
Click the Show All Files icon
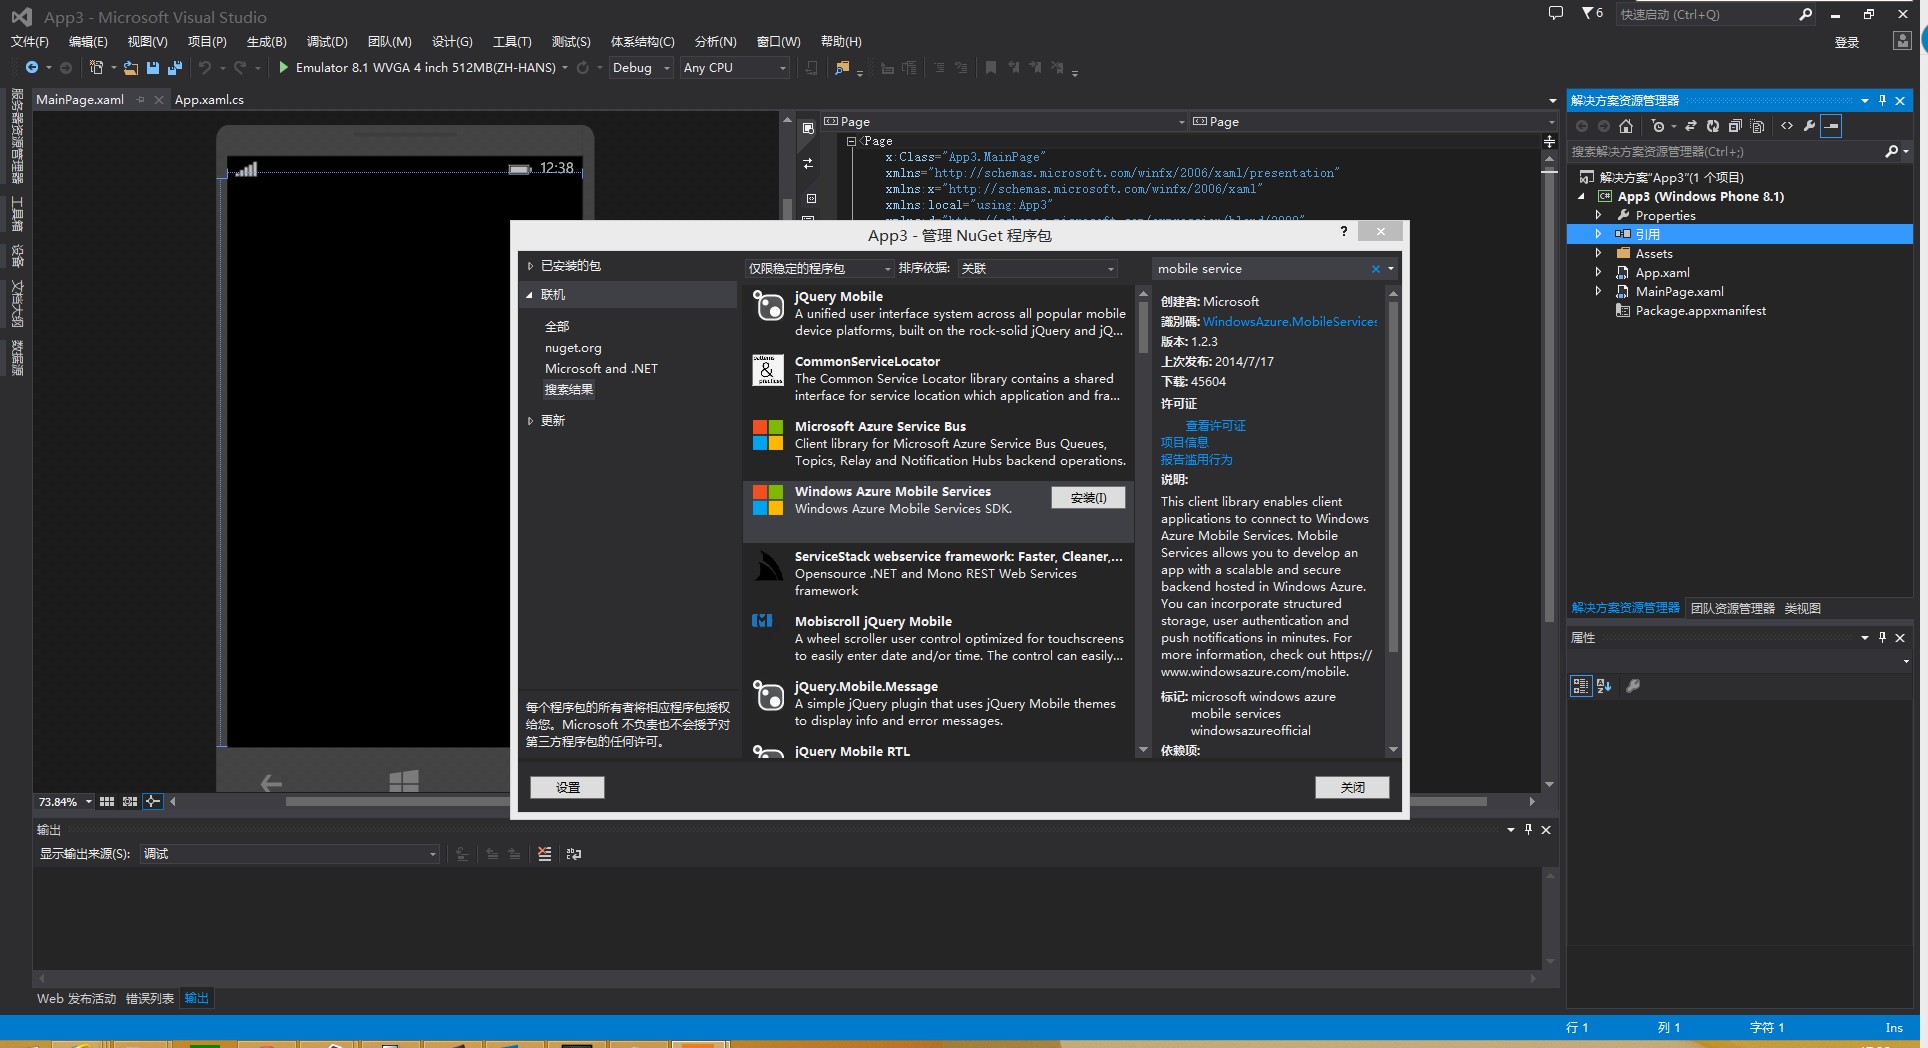[1757, 126]
